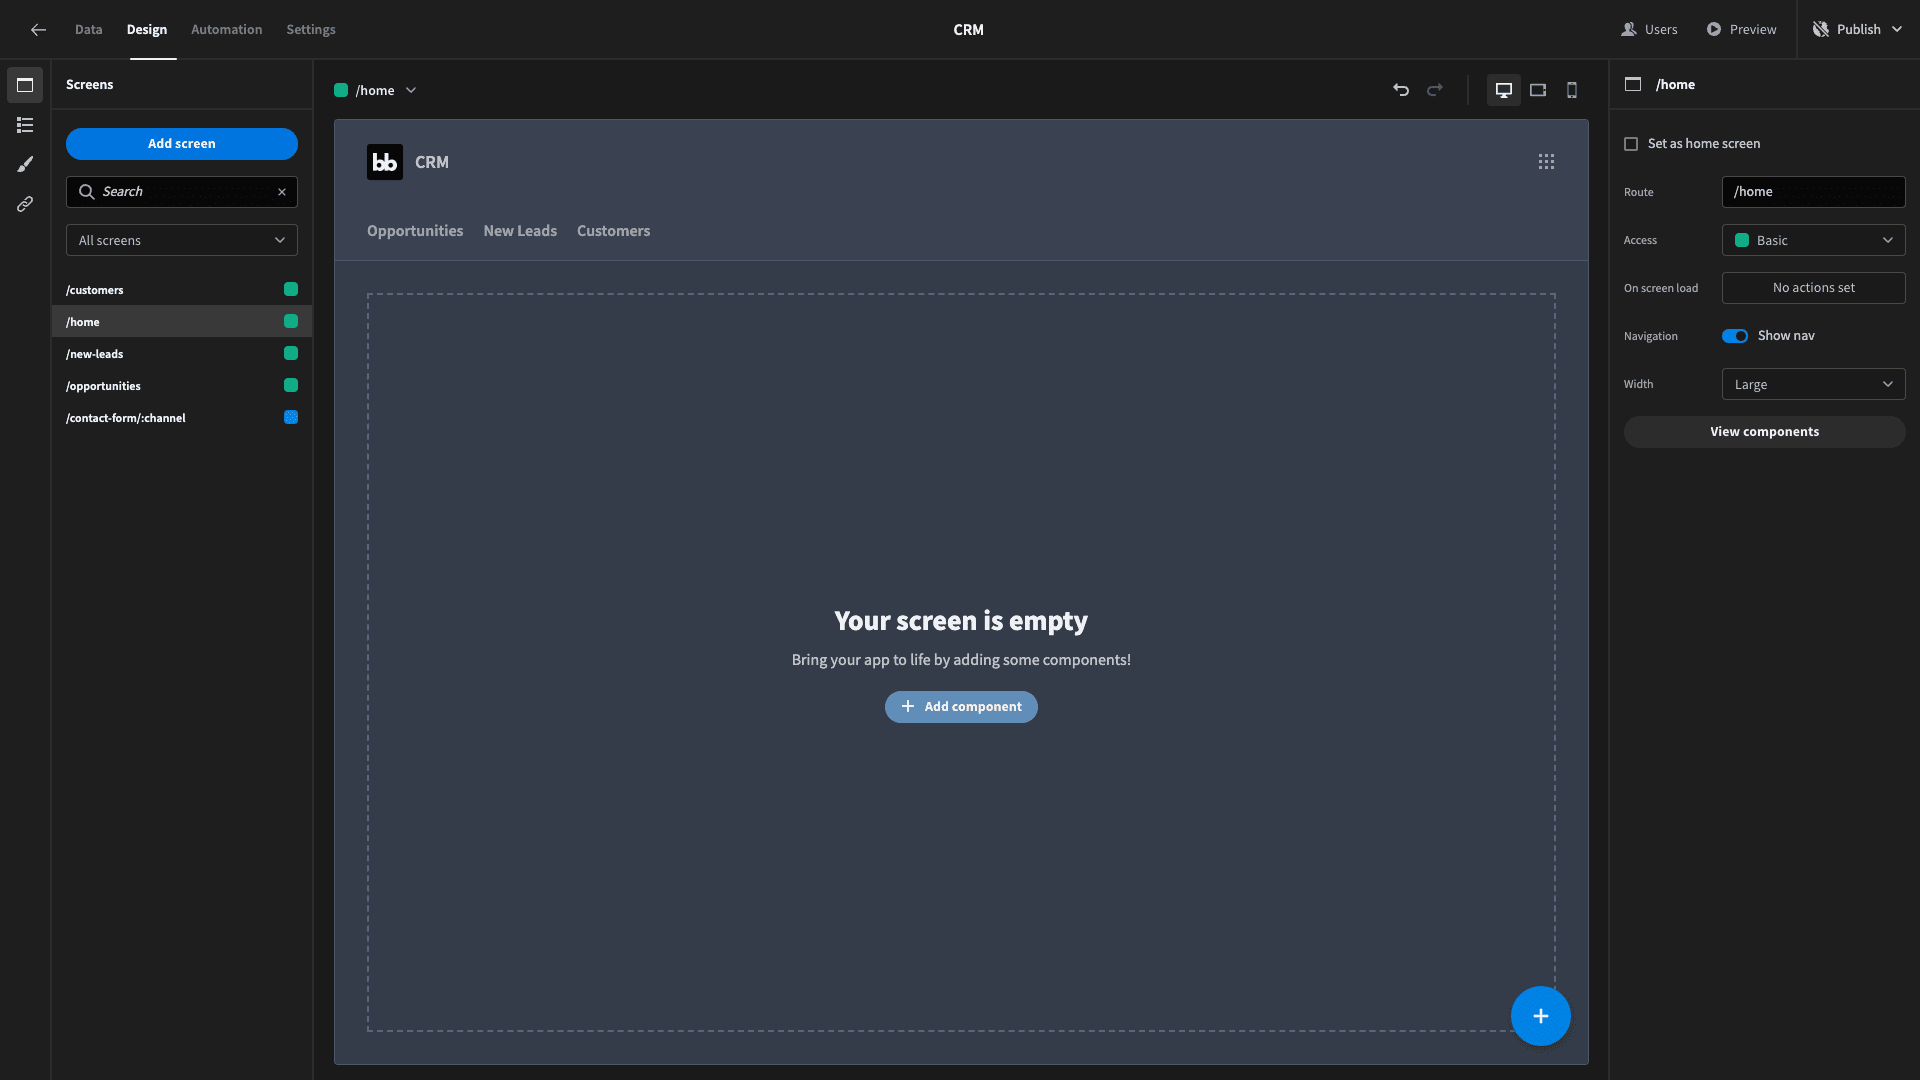Image resolution: width=1920 pixels, height=1080 pixels.
Task: Open the Opportunities nav link in the canvas
Action: (415, 231)
